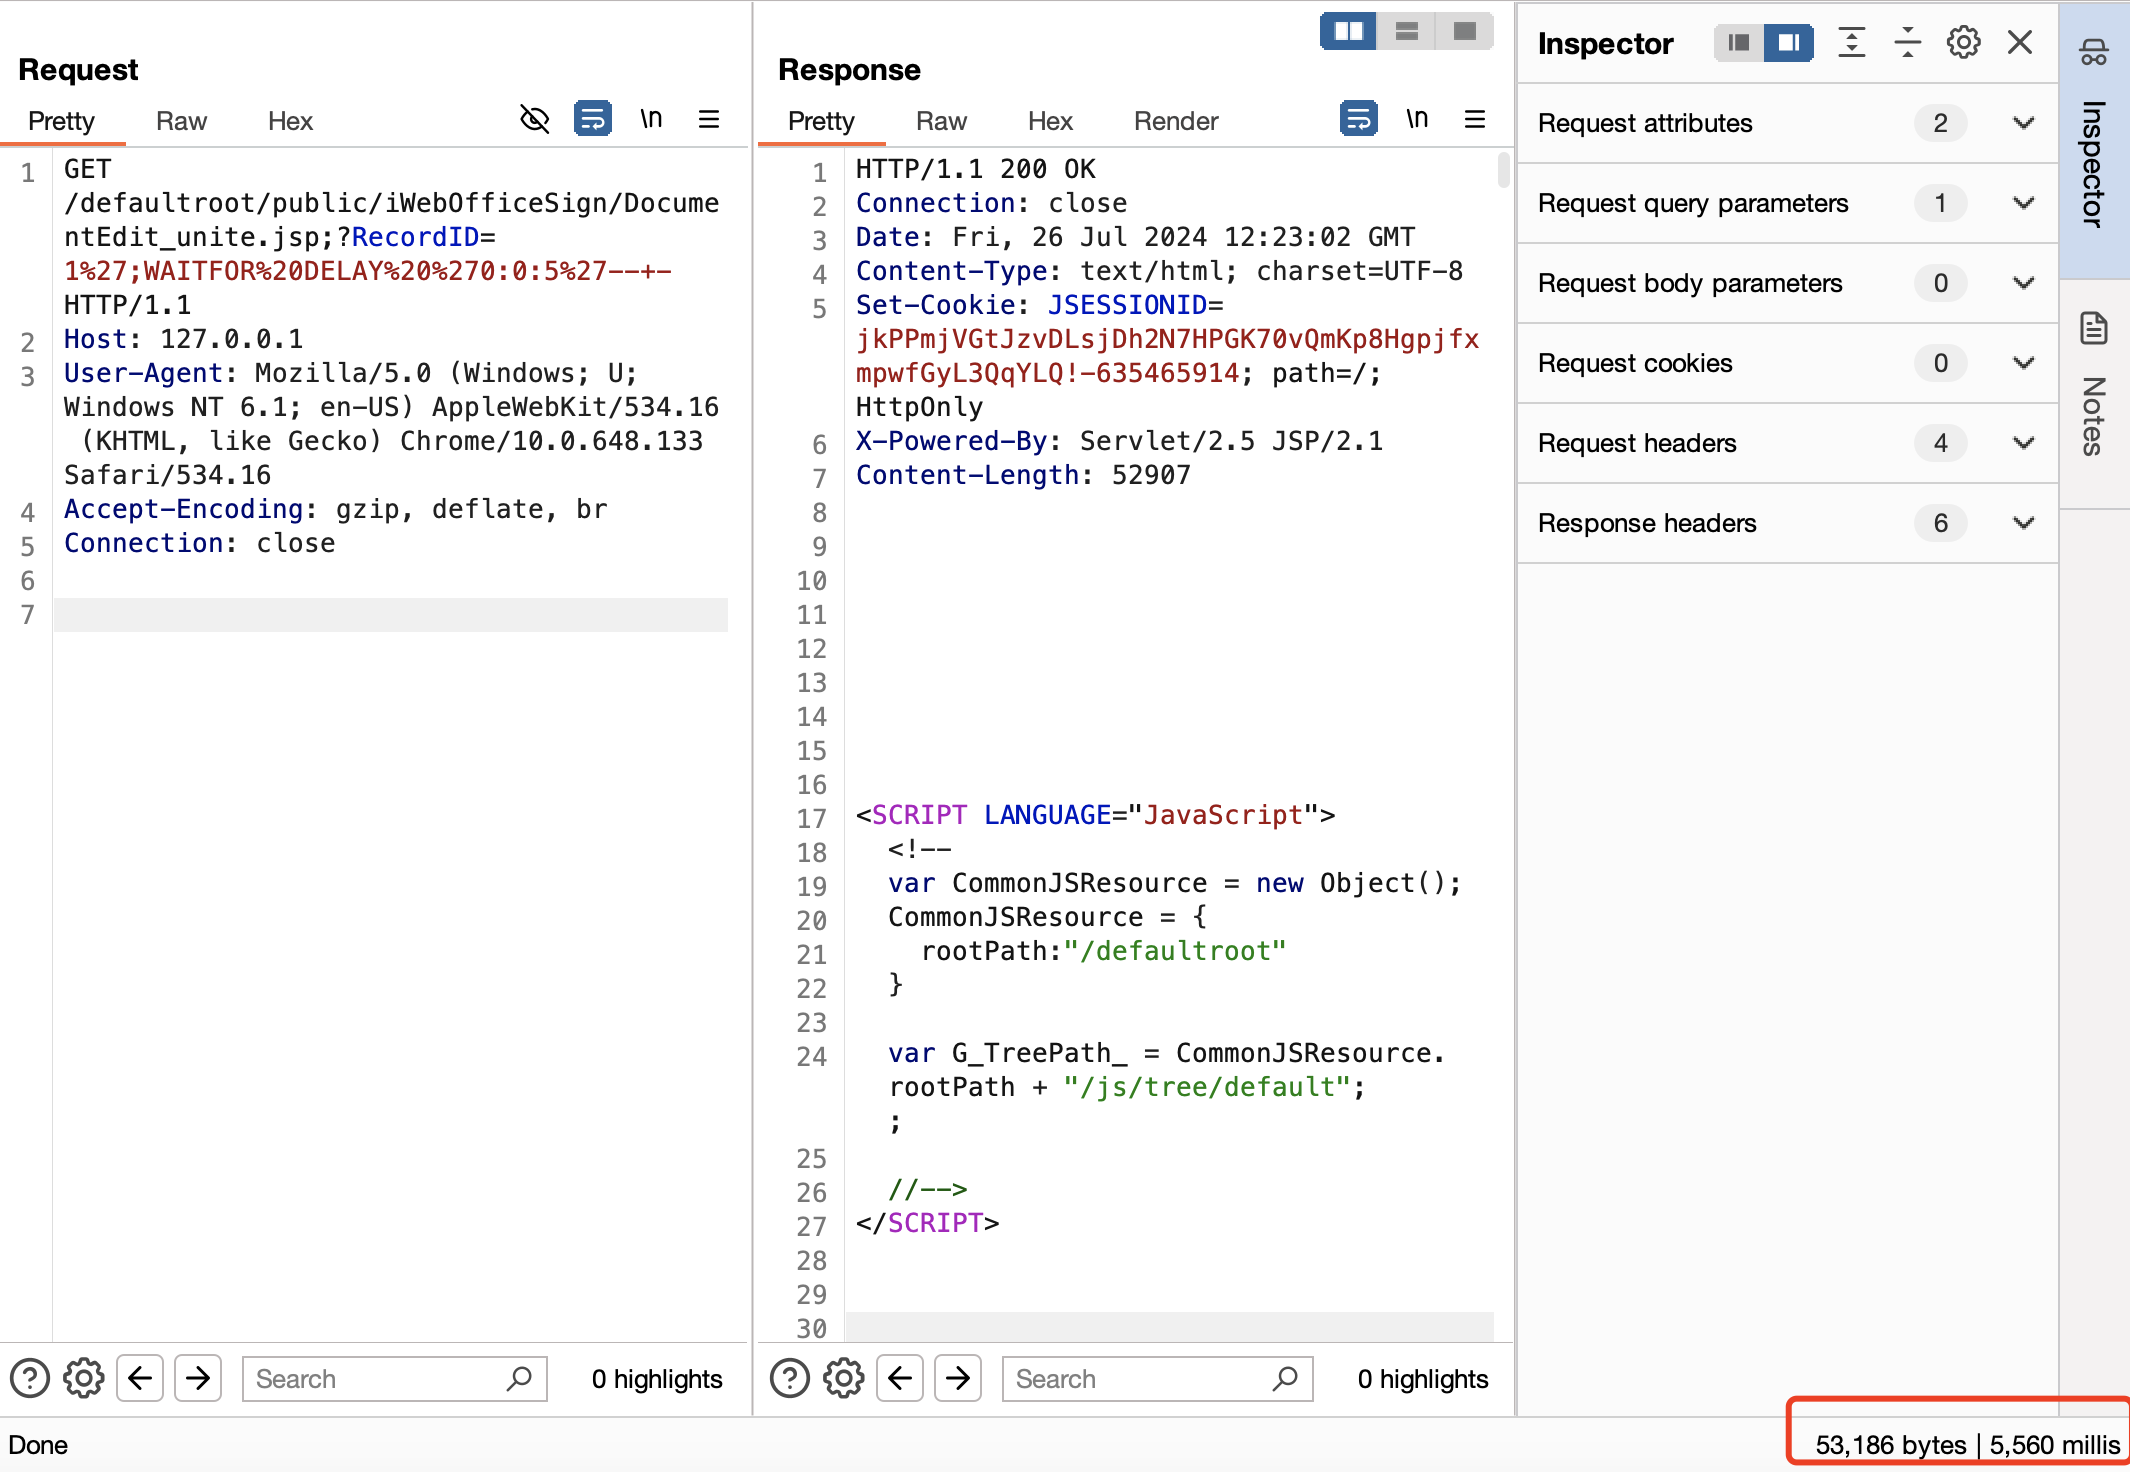The width and height of the screenshot is (2130, 1472).
Task: Go to previous match in Request
Action: [140, 1379]
